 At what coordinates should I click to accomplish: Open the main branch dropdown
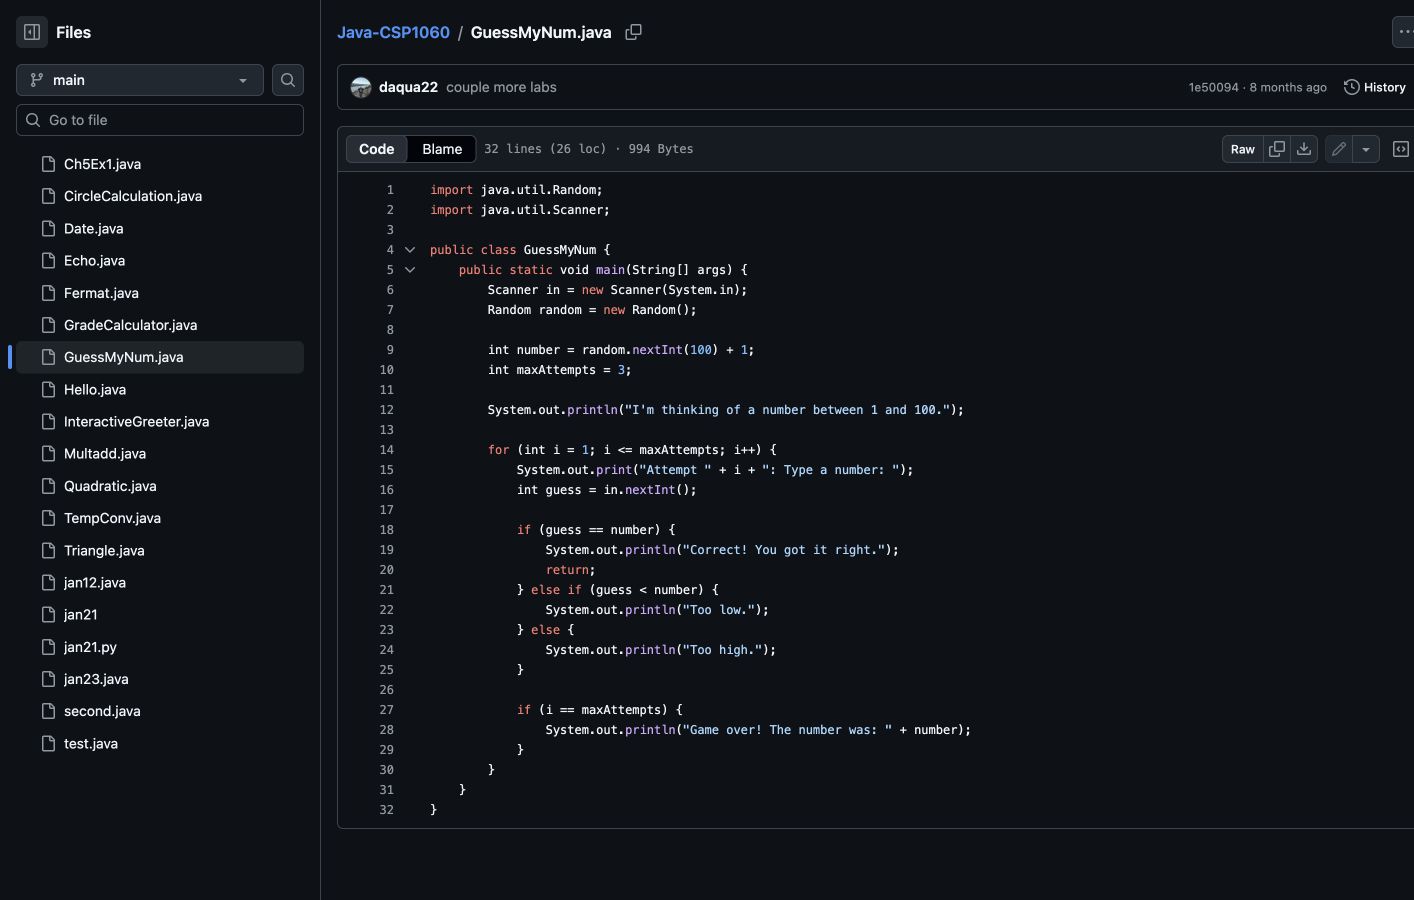[x=140, y=80]
